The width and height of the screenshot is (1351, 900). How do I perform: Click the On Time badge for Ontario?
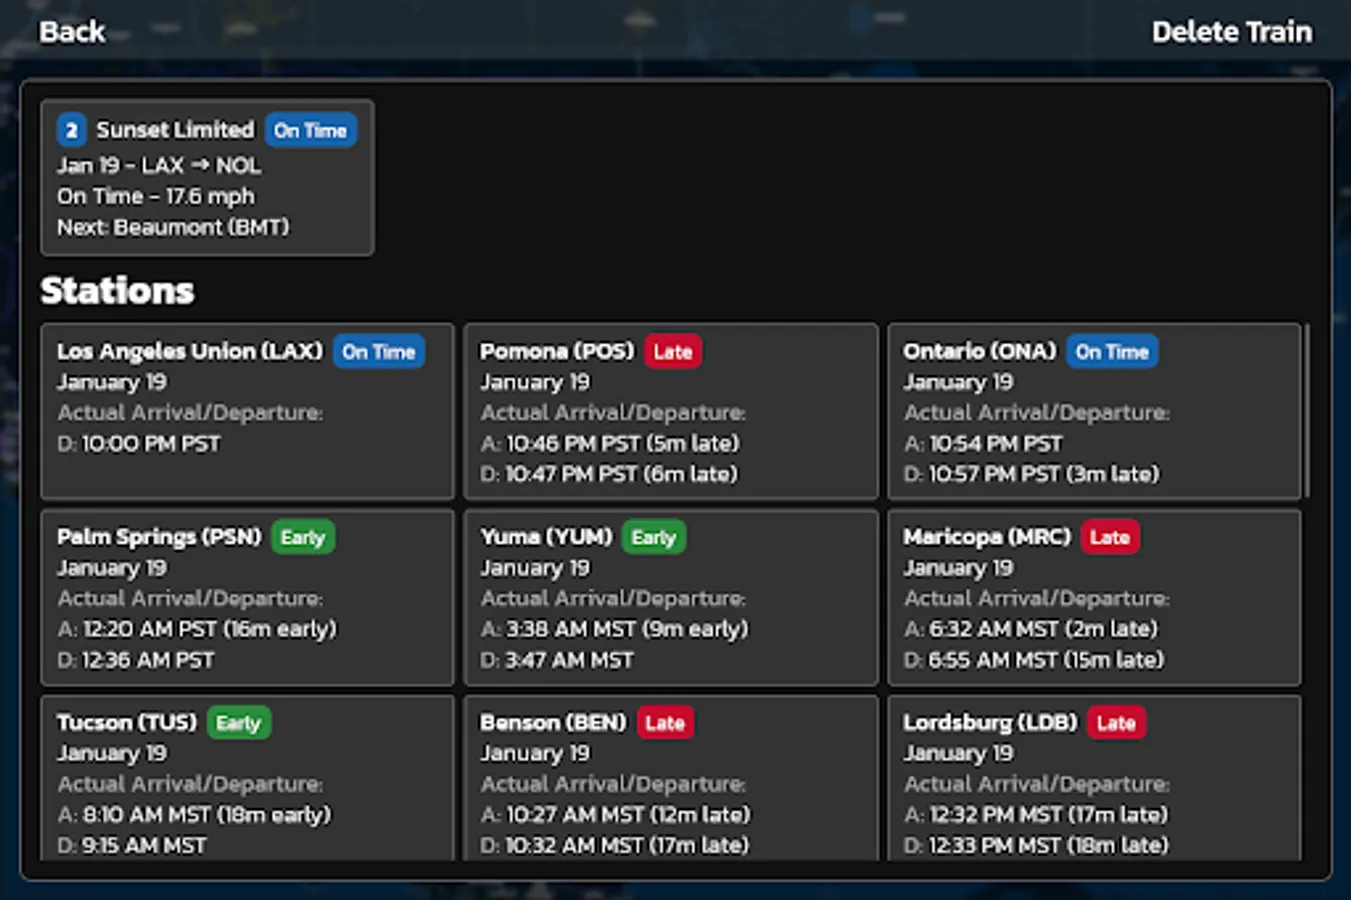[x=1111, y=352]
